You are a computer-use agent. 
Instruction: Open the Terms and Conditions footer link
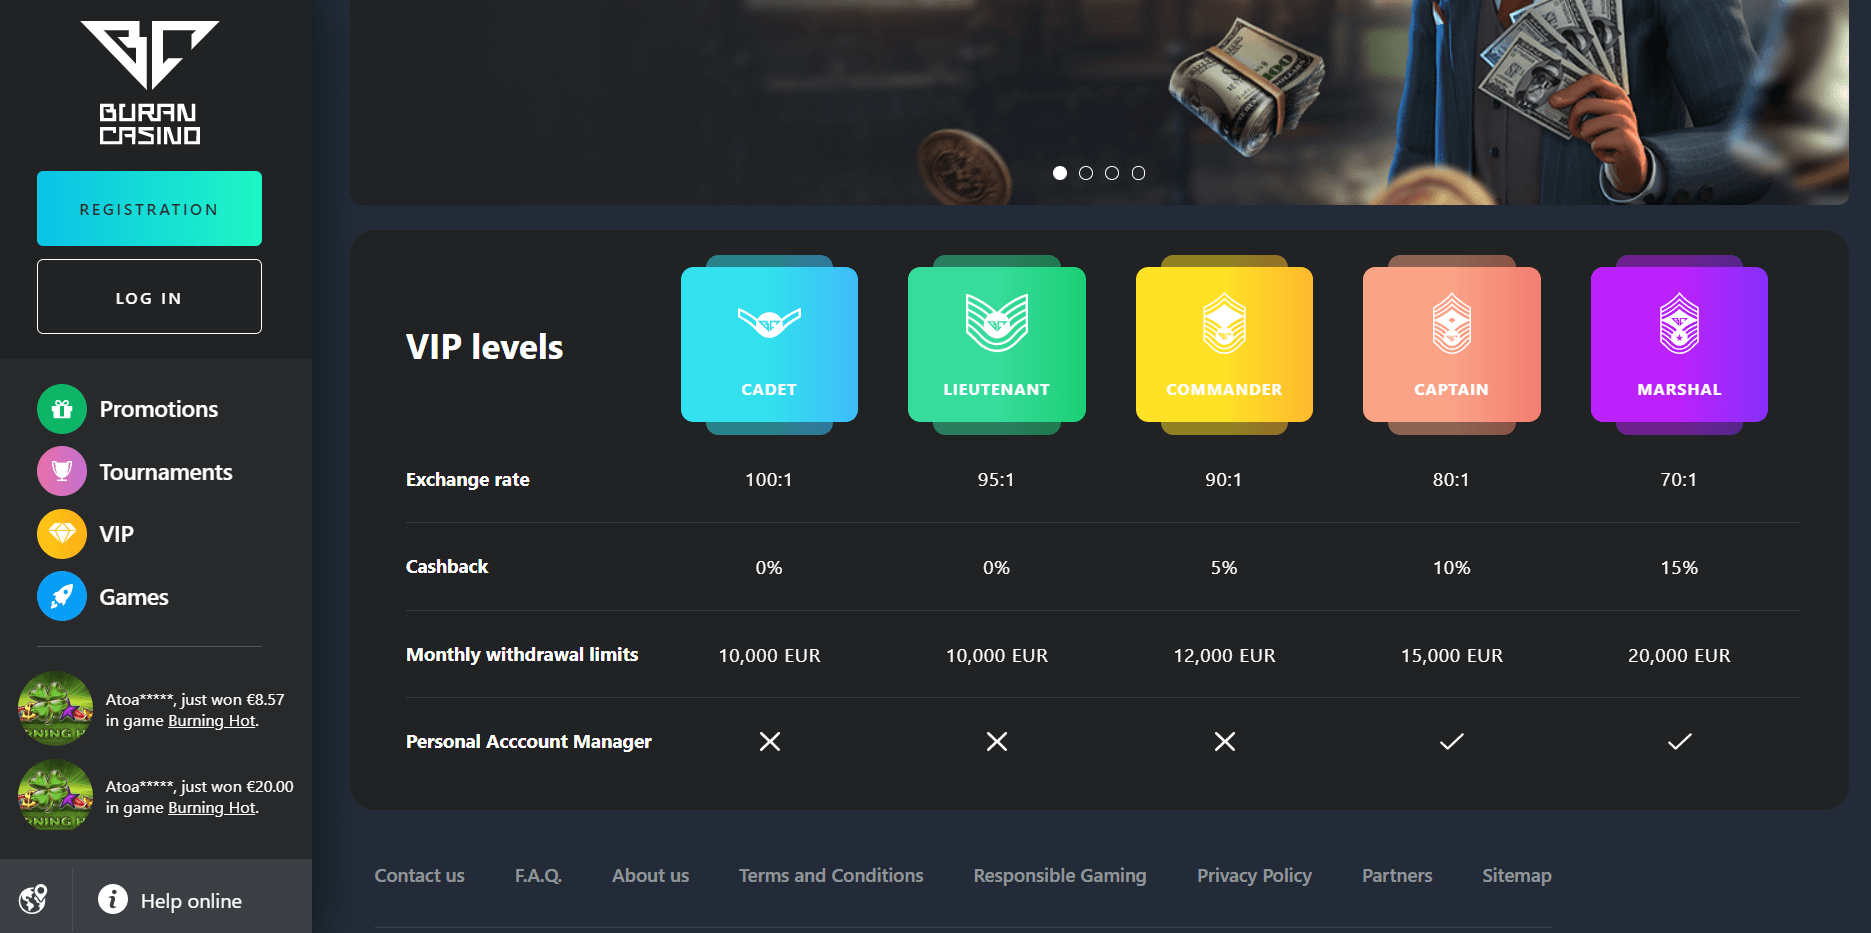click(x=831, y=876)
